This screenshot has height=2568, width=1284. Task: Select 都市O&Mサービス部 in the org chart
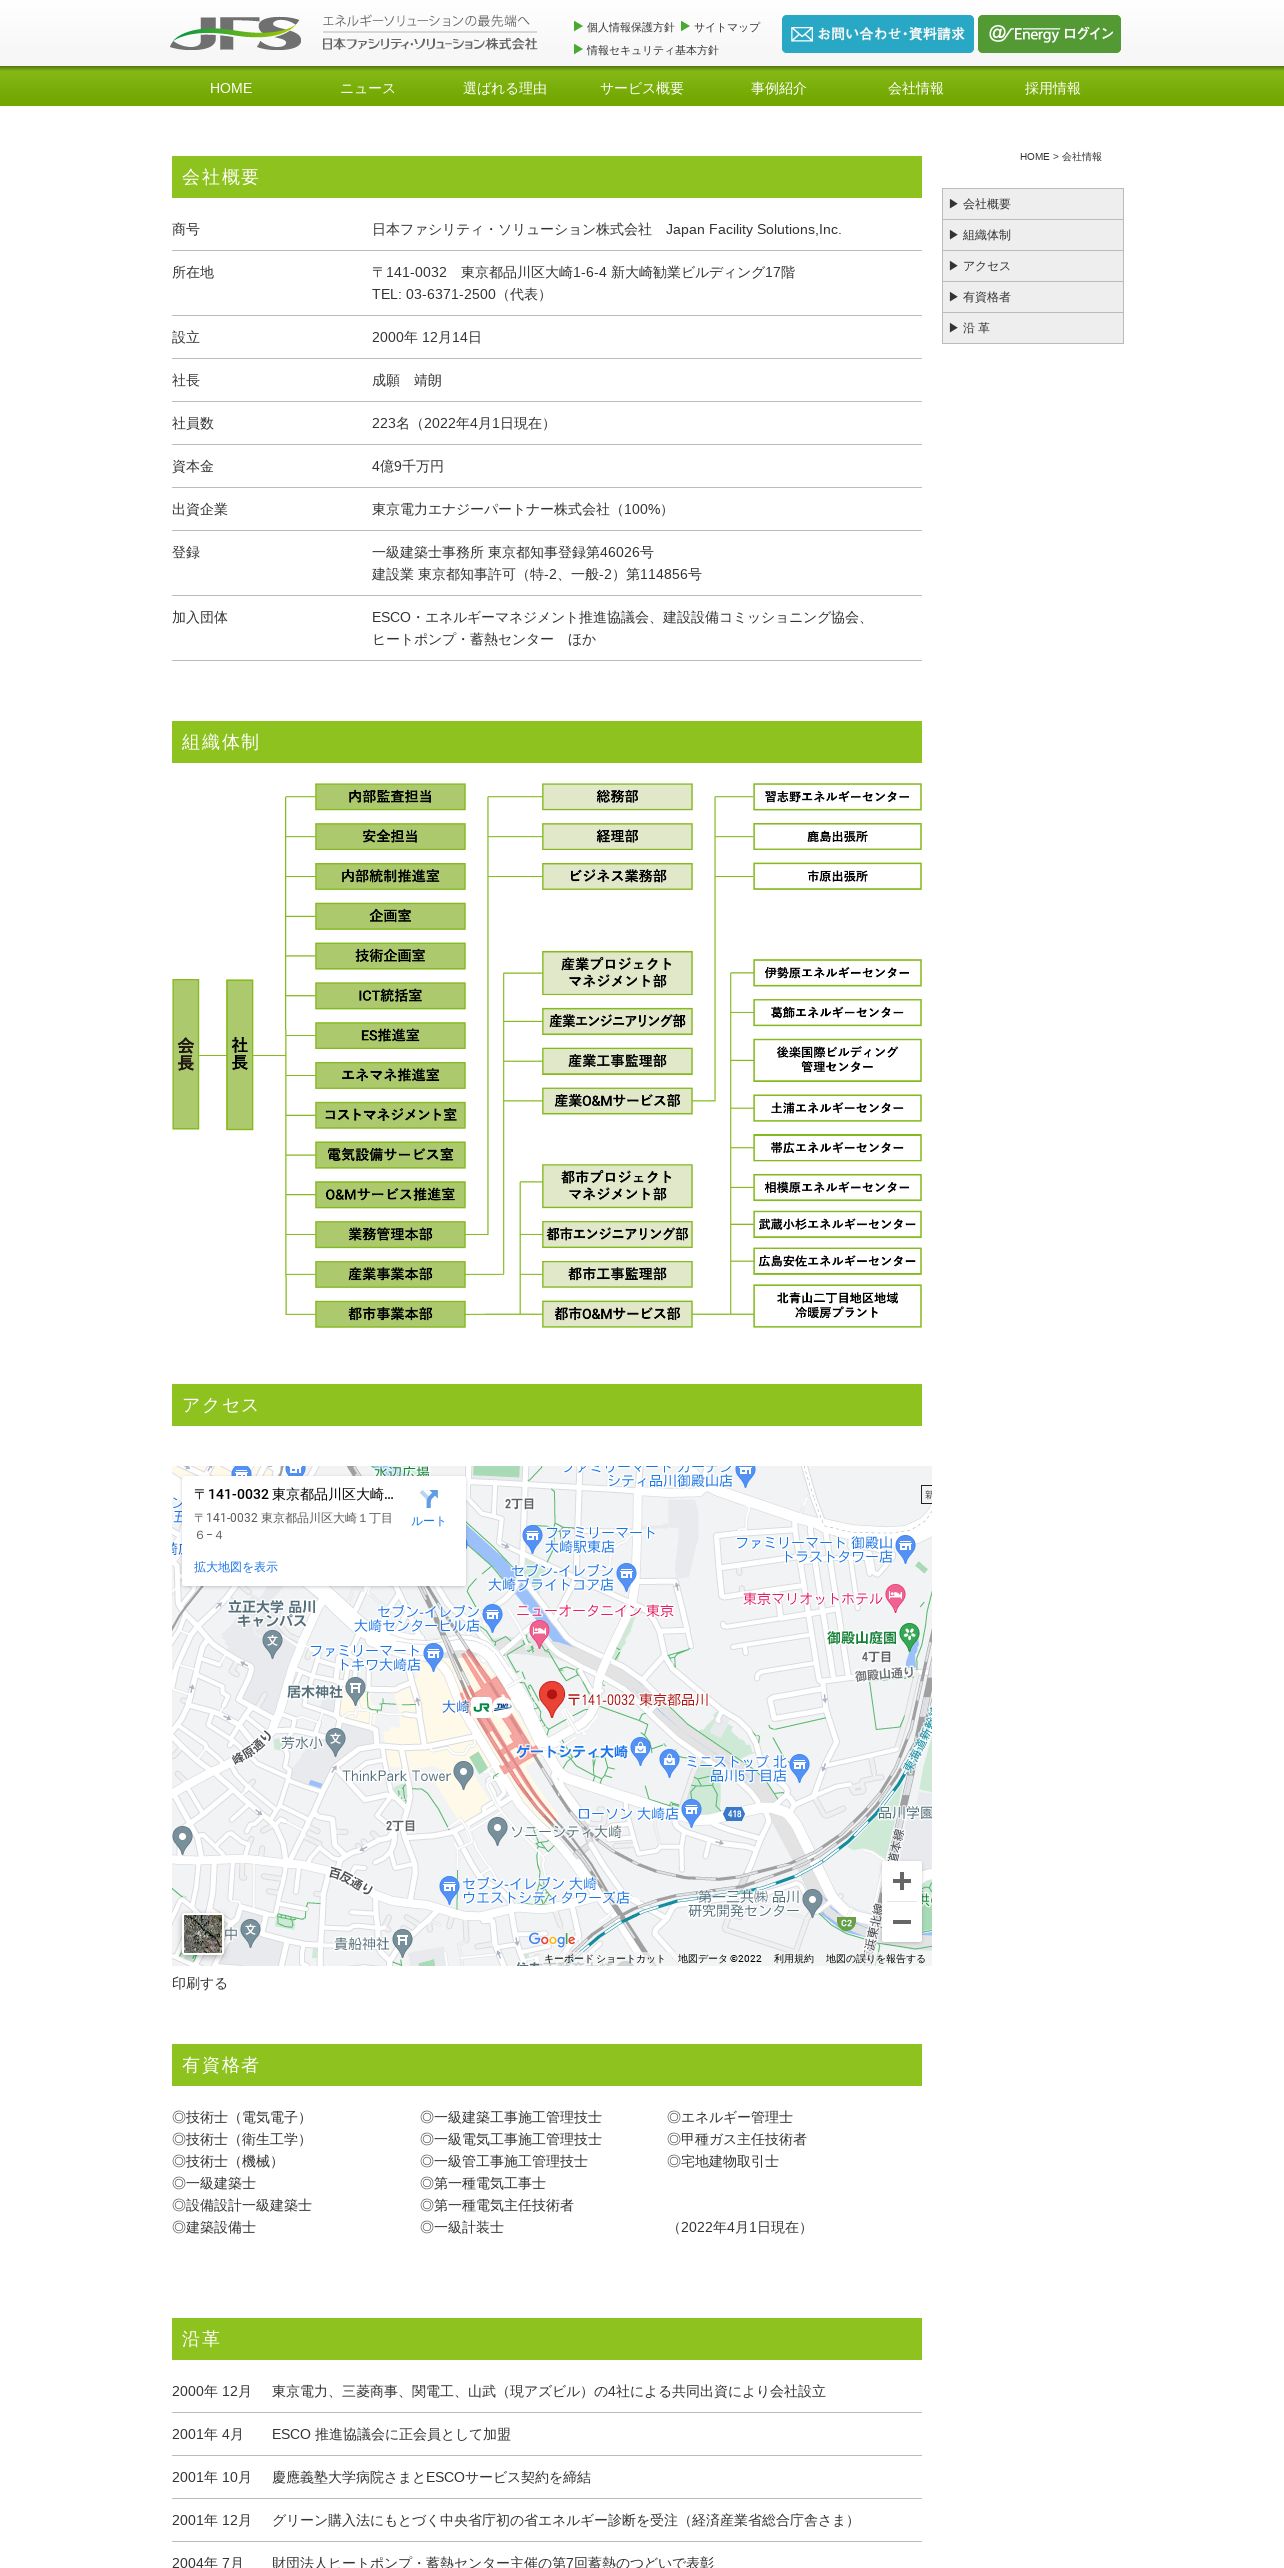pos(617,1314)
